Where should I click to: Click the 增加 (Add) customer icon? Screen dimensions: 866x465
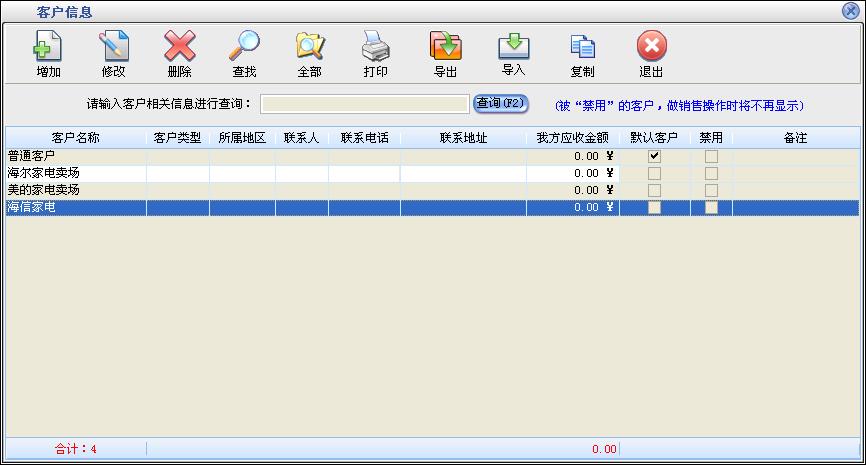tap(48, 47)
